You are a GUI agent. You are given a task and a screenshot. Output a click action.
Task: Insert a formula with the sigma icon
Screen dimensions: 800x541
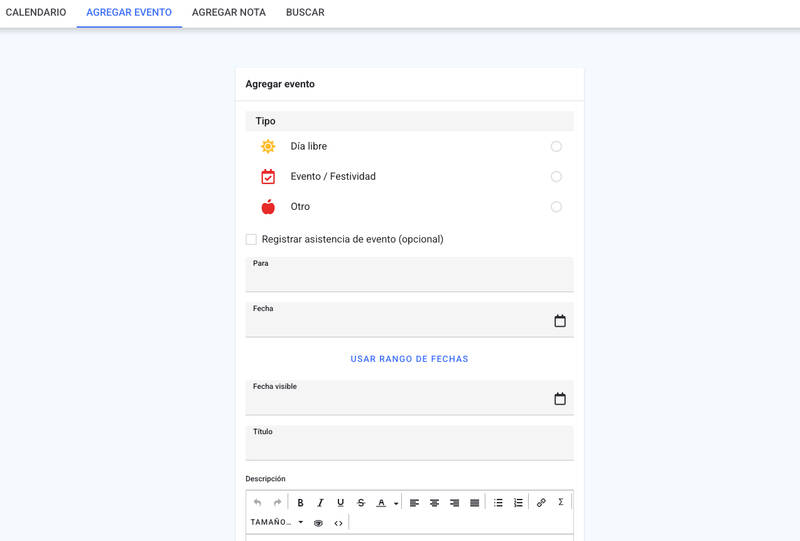tap(561, 502)
